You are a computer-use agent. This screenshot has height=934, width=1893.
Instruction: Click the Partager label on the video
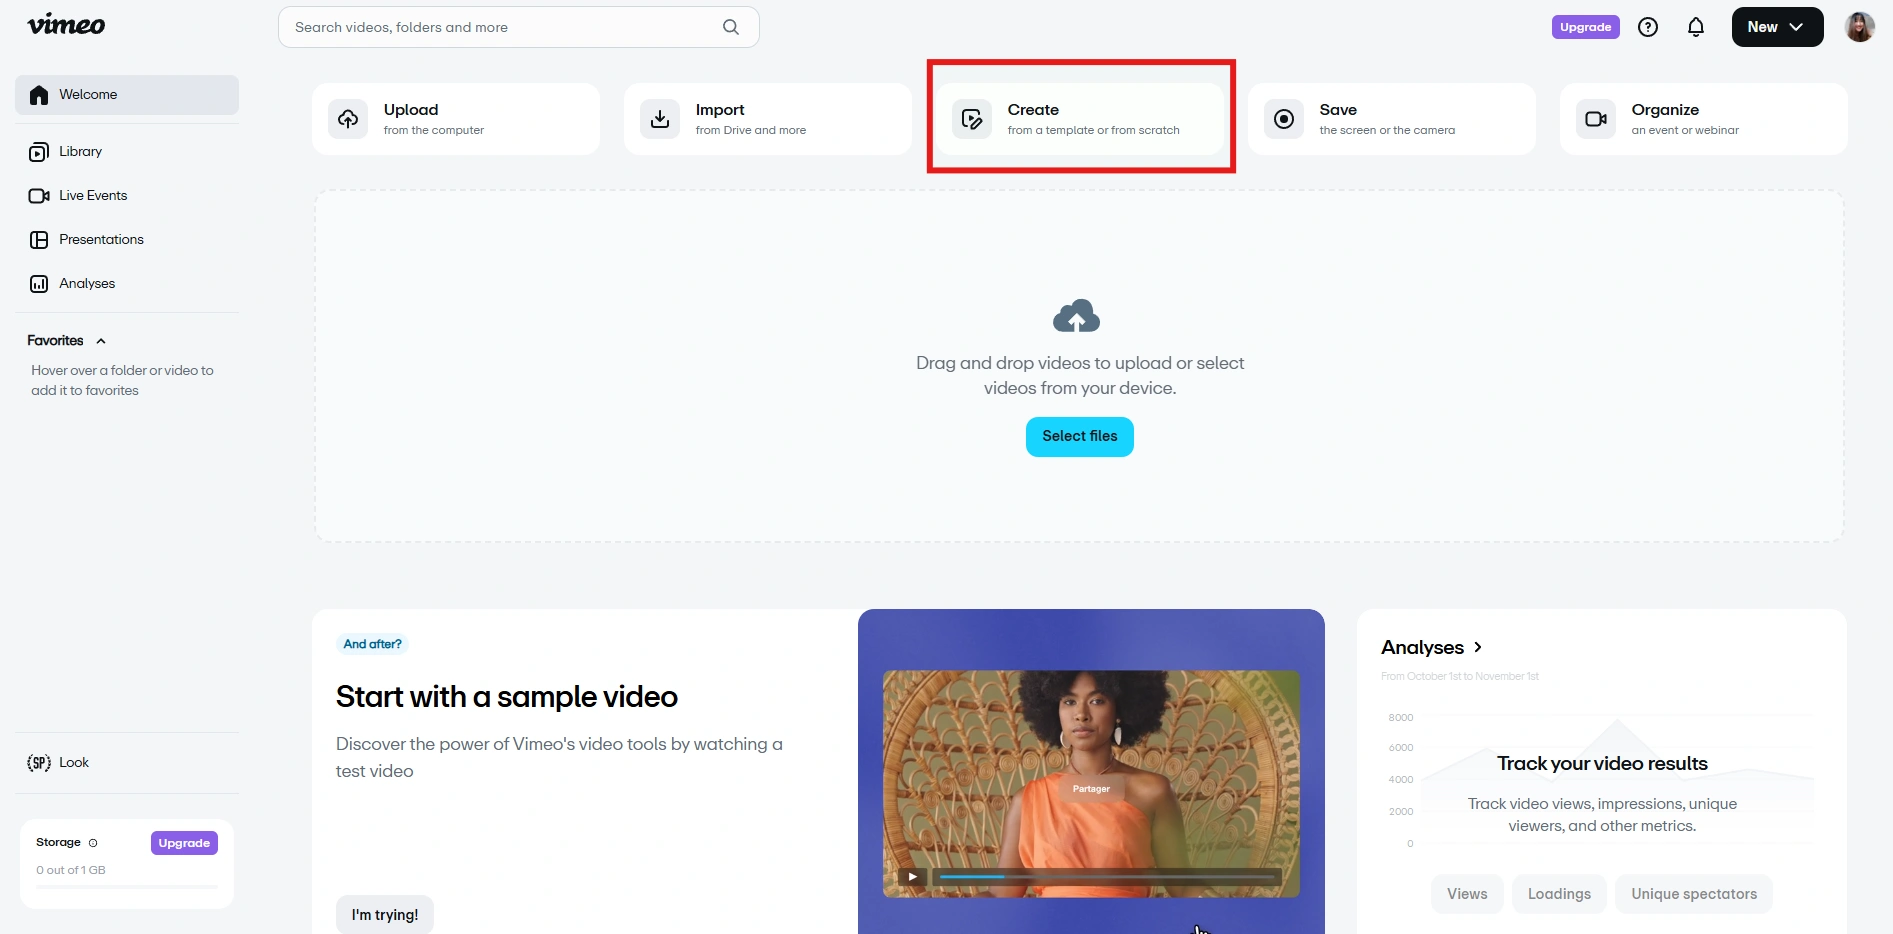click(x=1091, y=789)
